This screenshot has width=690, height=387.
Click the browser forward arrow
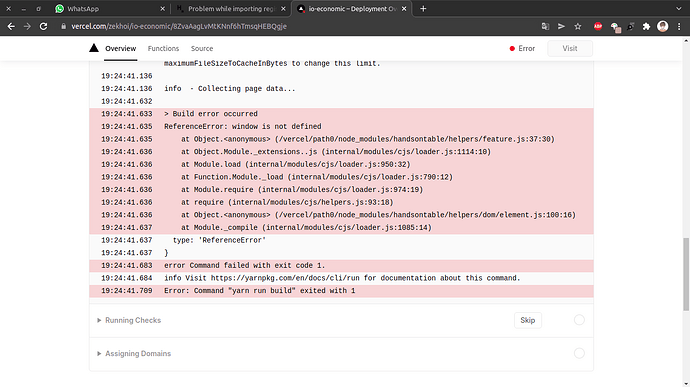tap(27, 26)
